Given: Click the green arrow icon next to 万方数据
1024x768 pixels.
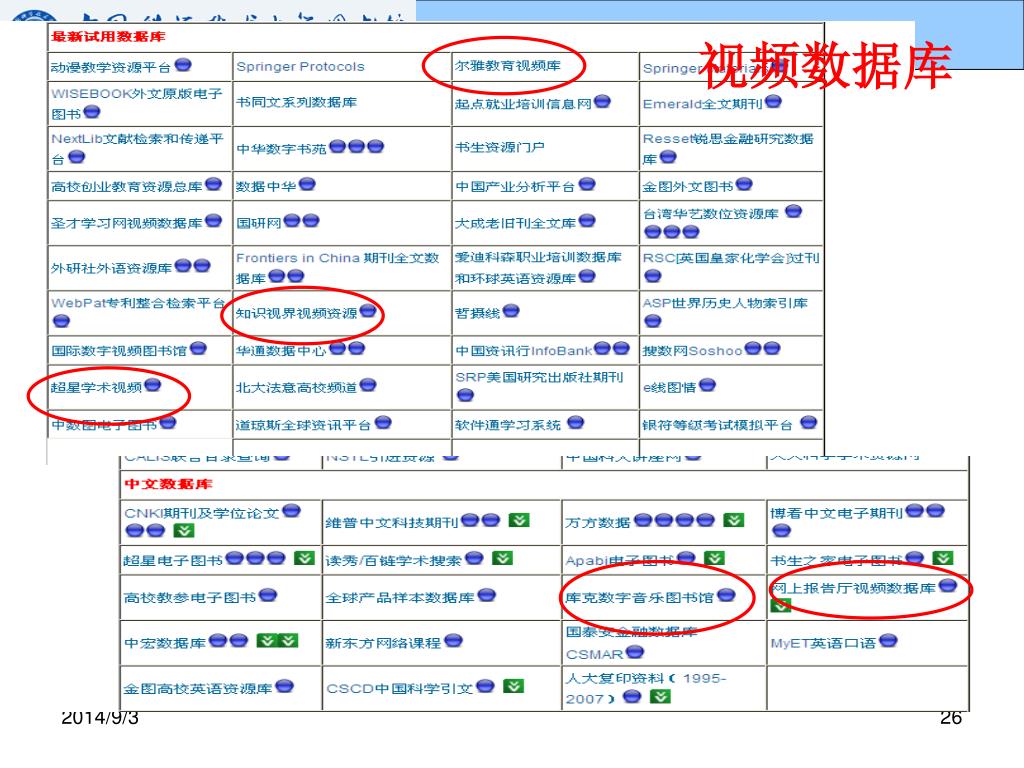Looking at the screenshot, I should [x=734, y=520].
